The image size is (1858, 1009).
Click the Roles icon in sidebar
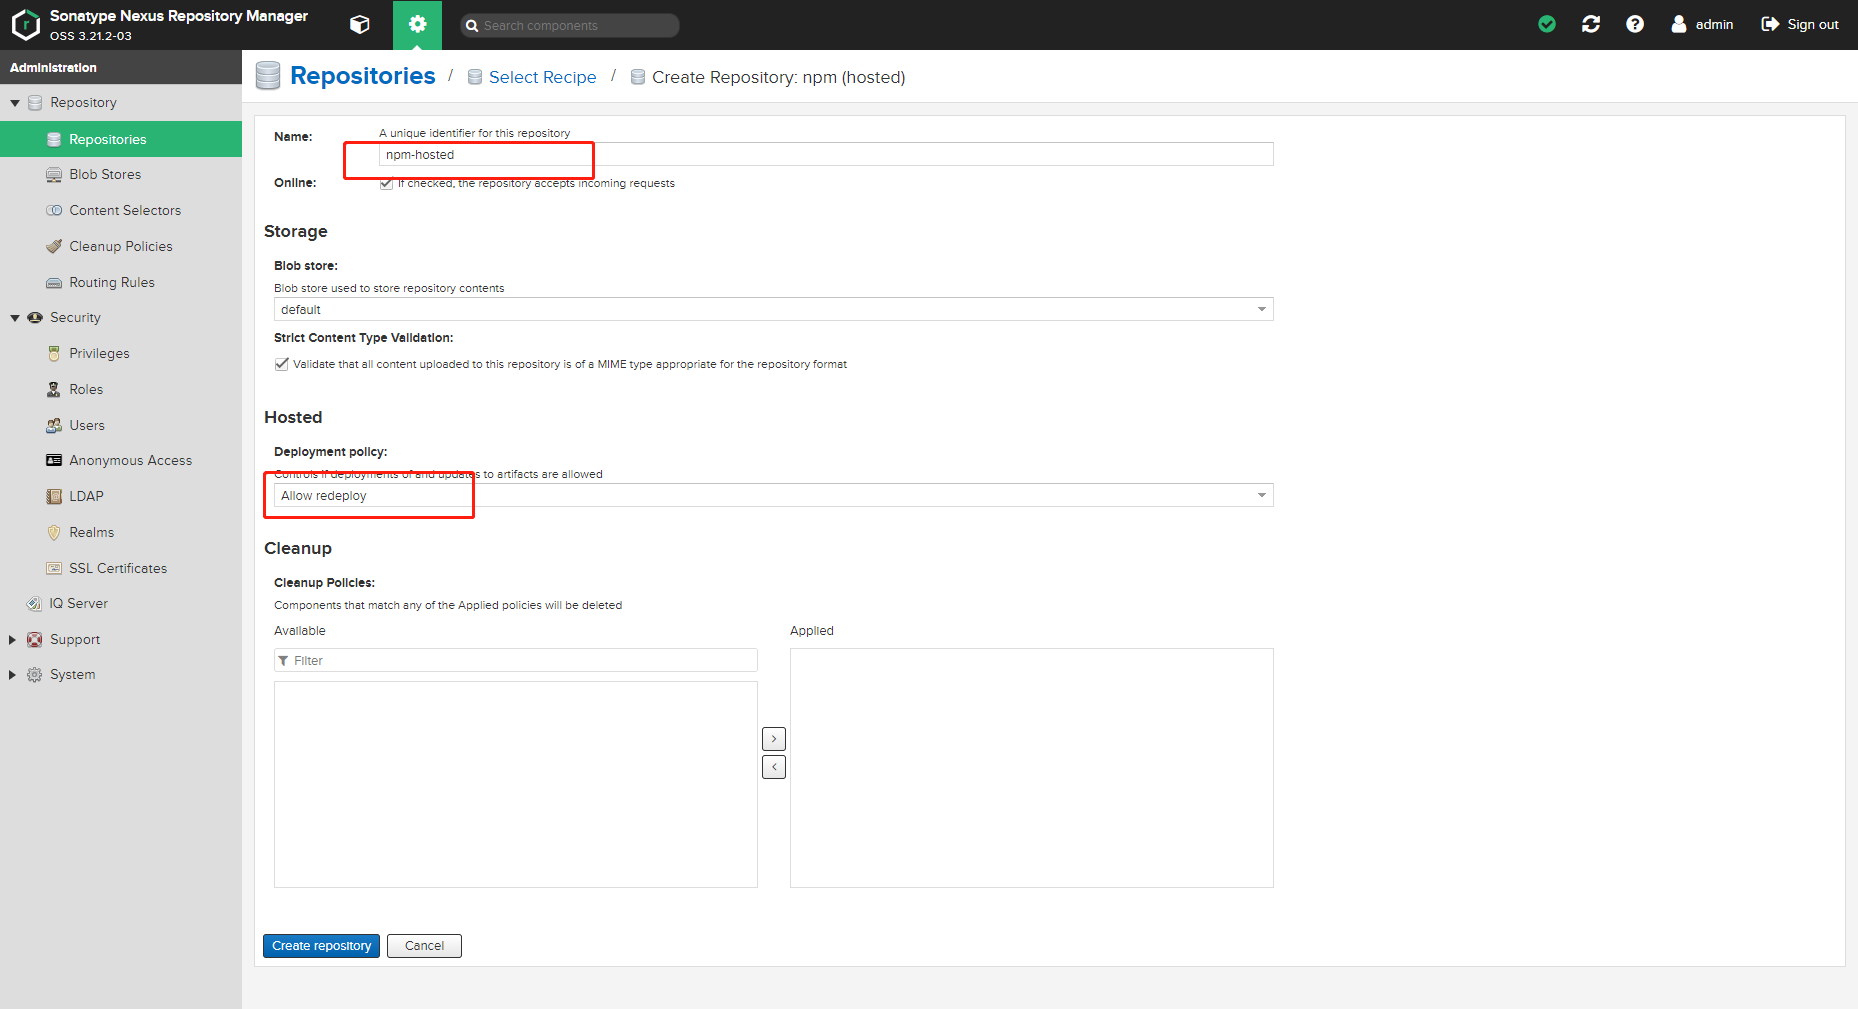click(x=54, y=390)
